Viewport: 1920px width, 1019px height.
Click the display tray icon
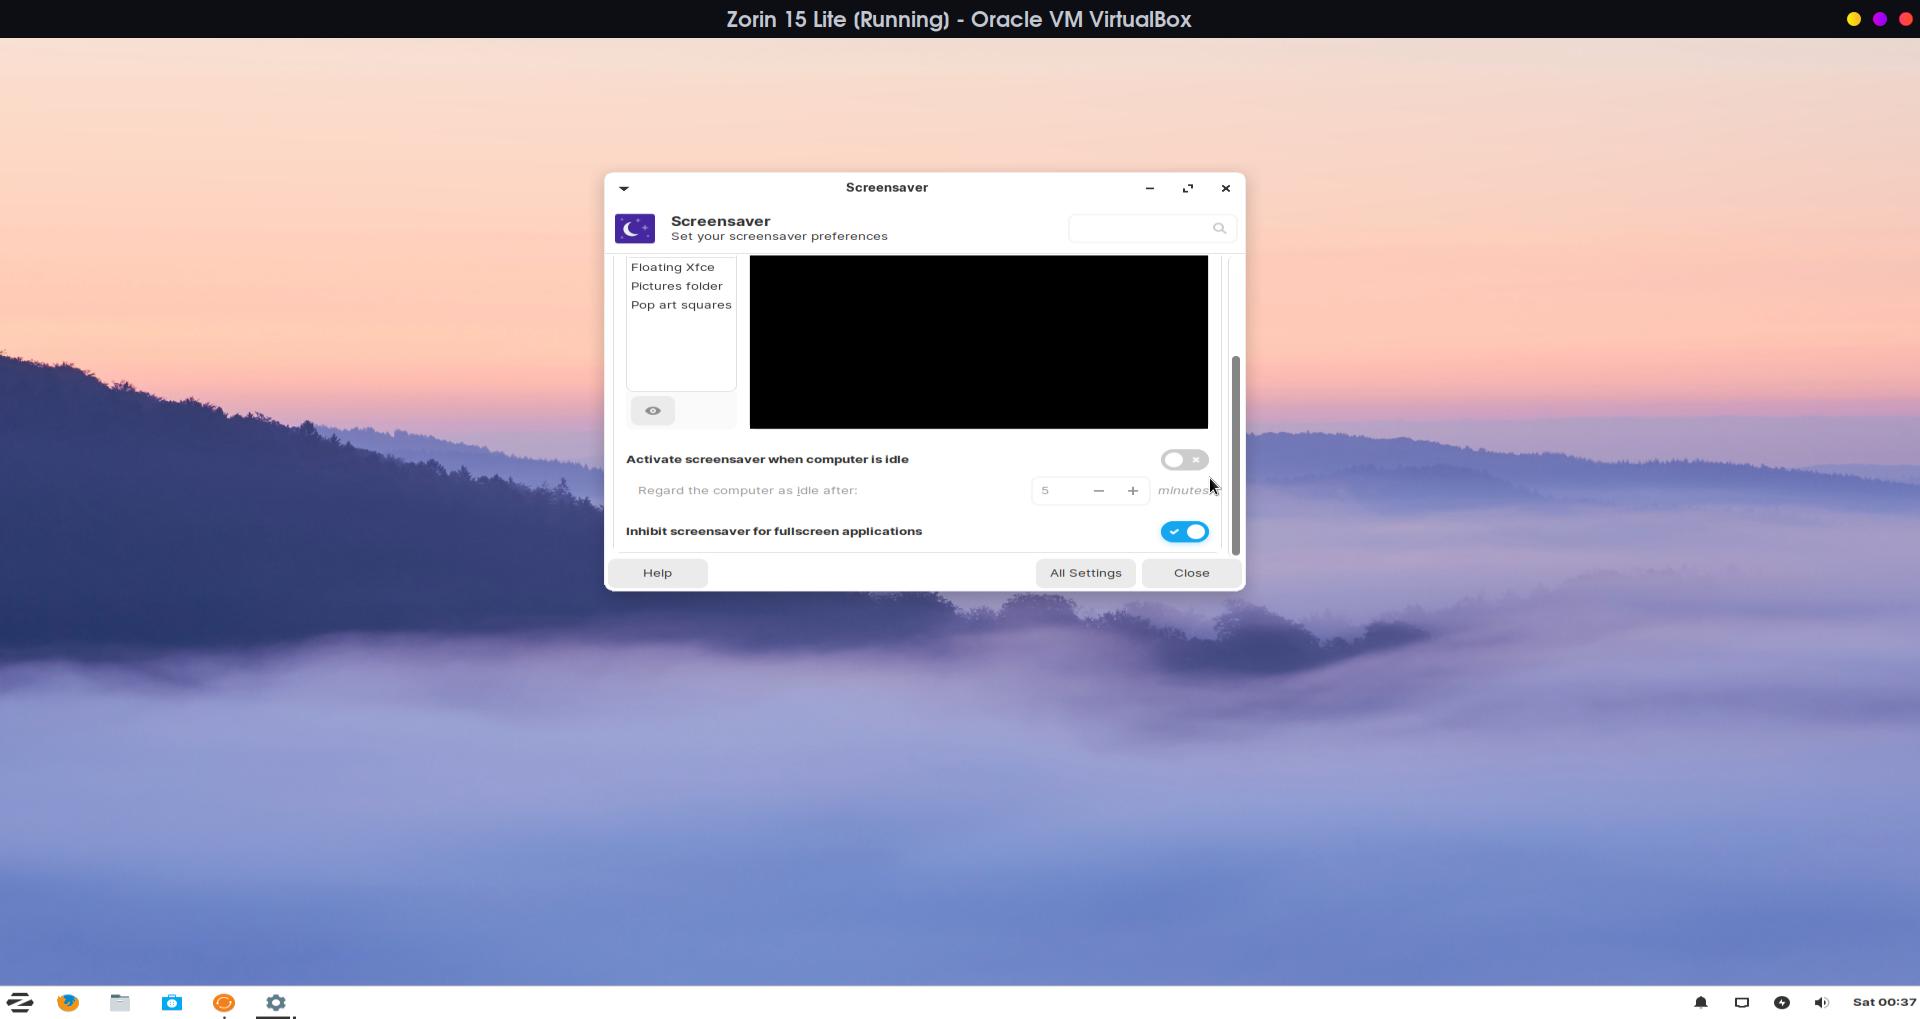pyautogui.click(x=1741, y=1002)
